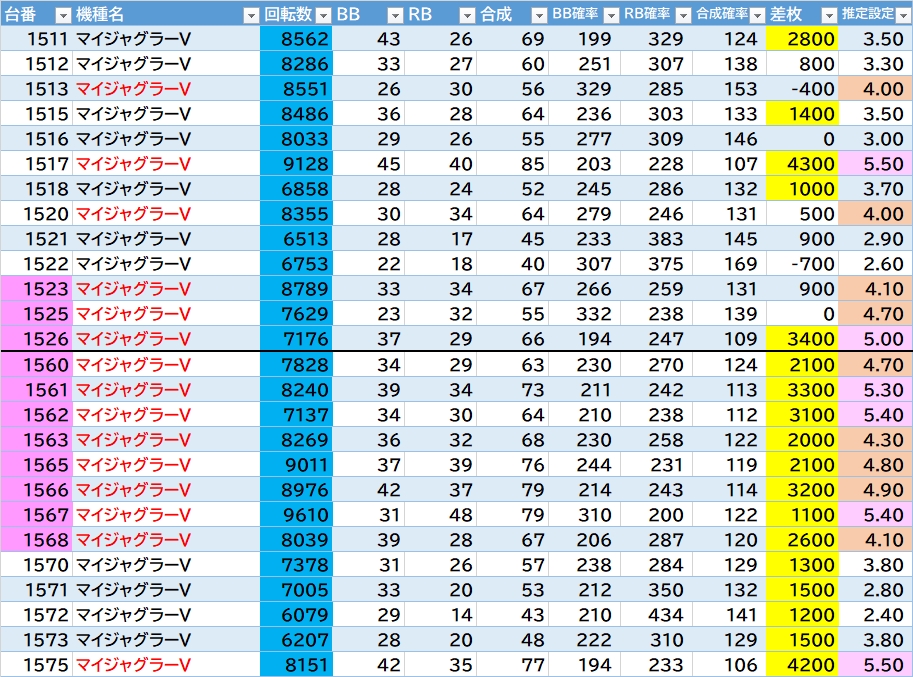The image size is (913, 677).
Task: Select machine number cell 1513
Action: click(x=36, y=88)
